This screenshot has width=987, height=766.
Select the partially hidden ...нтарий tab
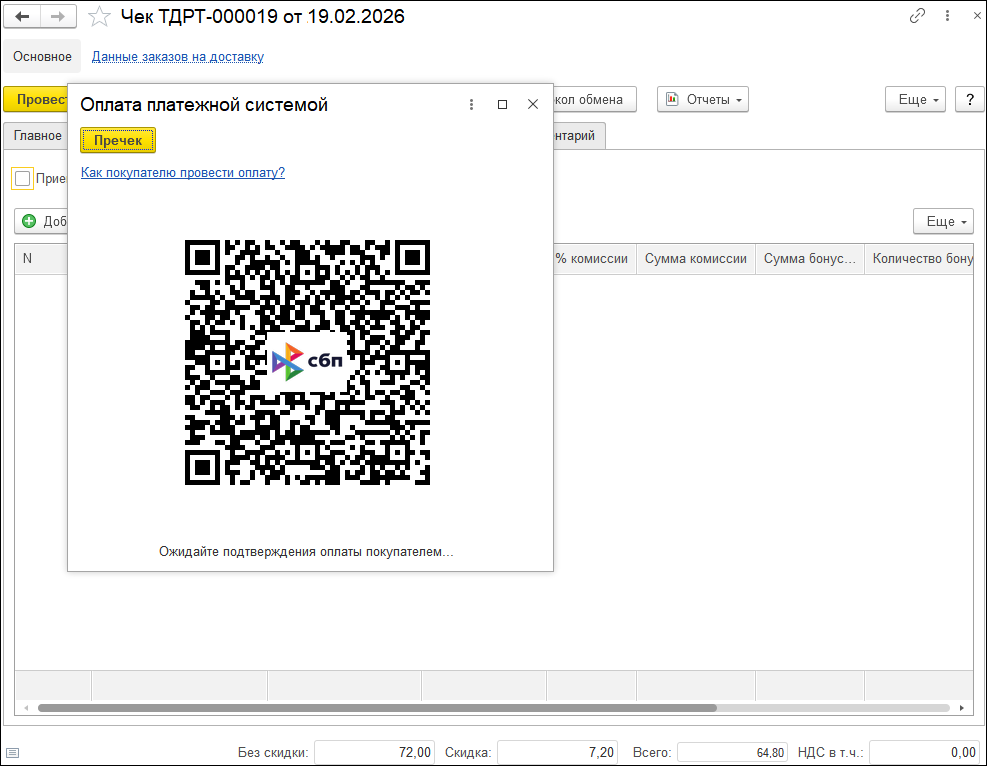(x=579, y=135)
